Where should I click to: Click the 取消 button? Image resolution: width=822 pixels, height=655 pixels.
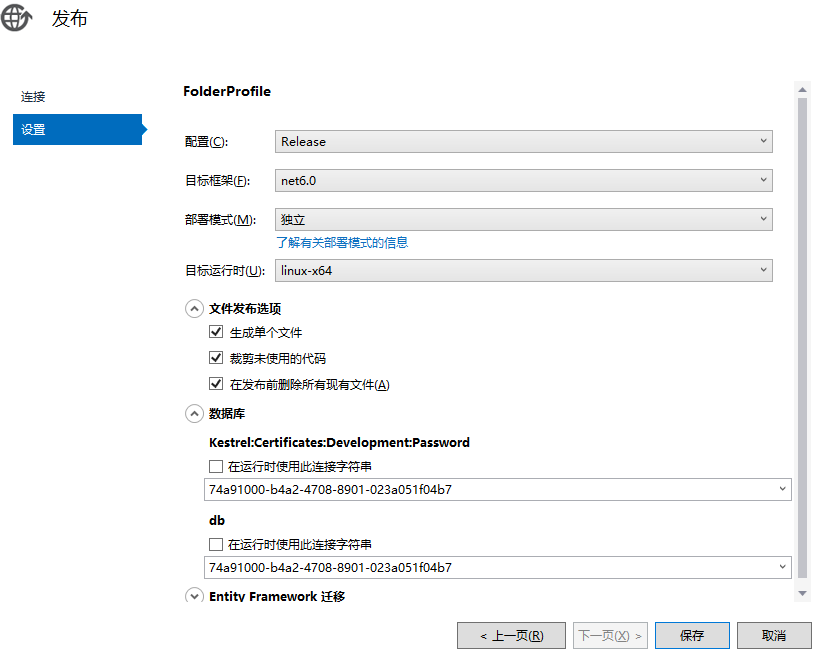(774, 635)
